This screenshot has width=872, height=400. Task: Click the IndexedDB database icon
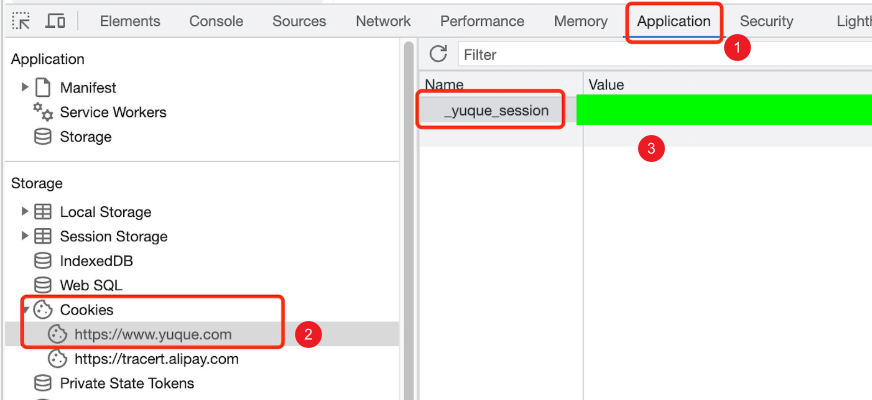click(x=43, y=260)
